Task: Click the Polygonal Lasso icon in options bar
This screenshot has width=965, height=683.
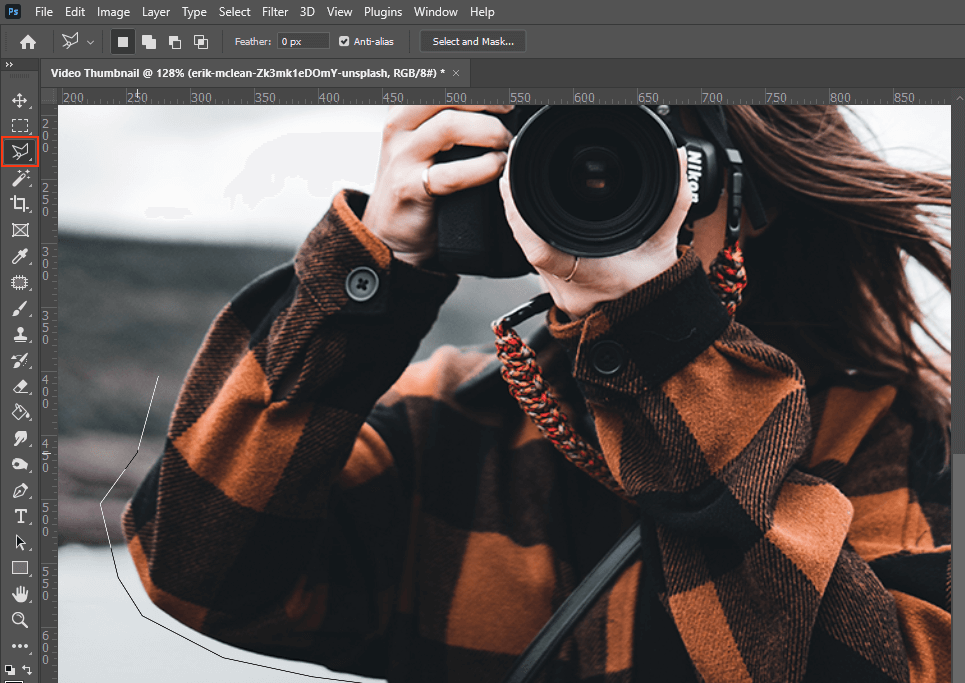Action: [x=70, y=41]
